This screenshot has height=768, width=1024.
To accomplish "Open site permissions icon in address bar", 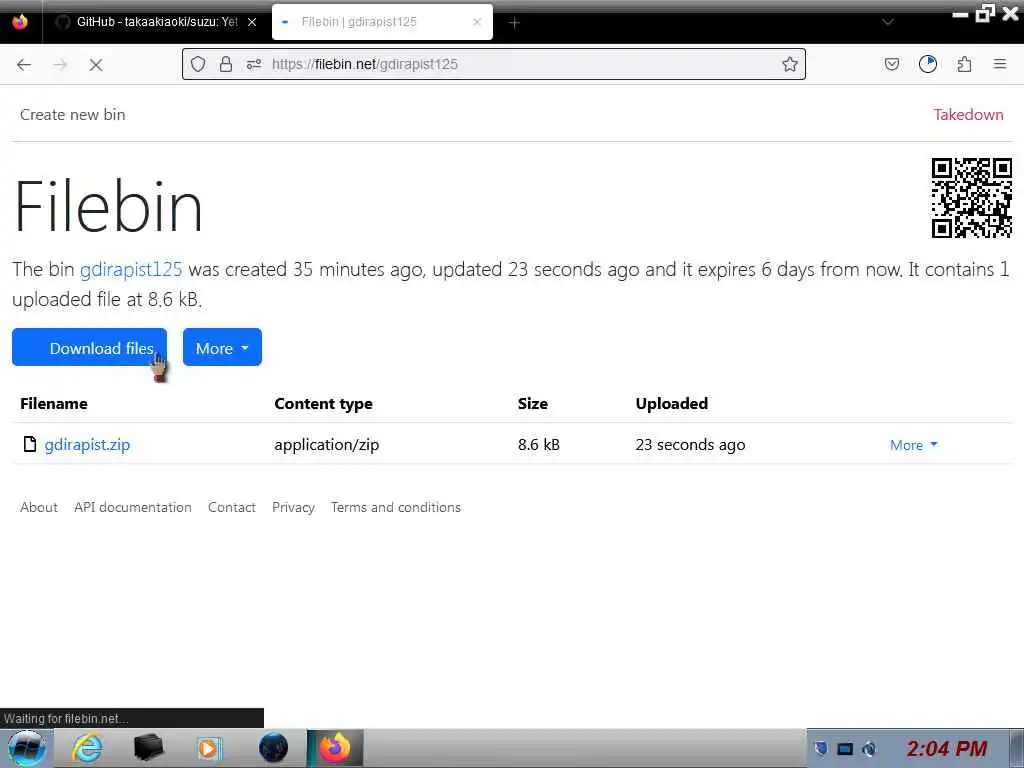I will (254, 64).
